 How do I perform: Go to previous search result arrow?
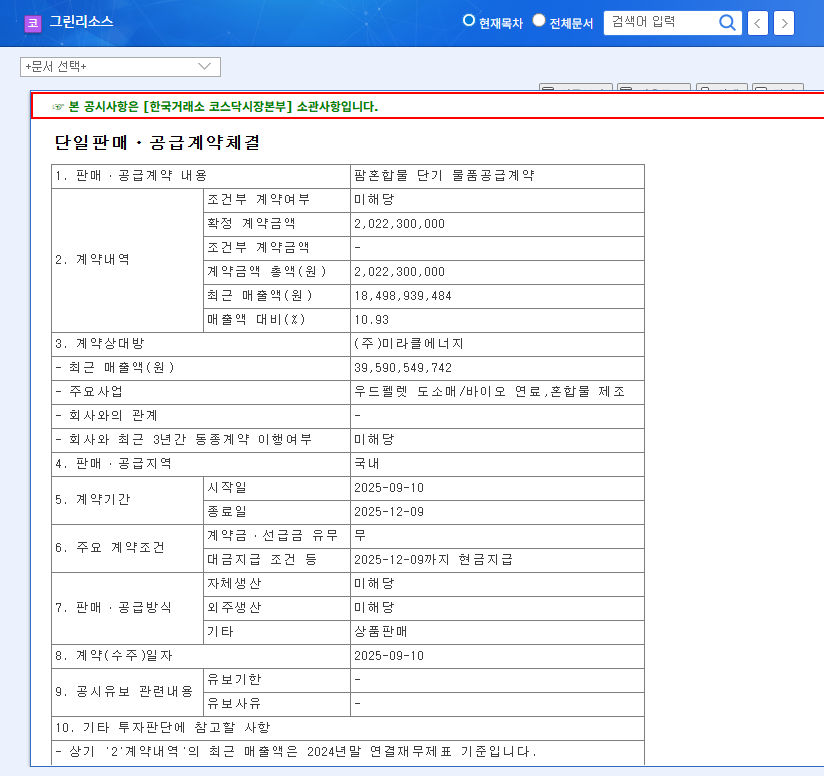click(x=759, y=23)
